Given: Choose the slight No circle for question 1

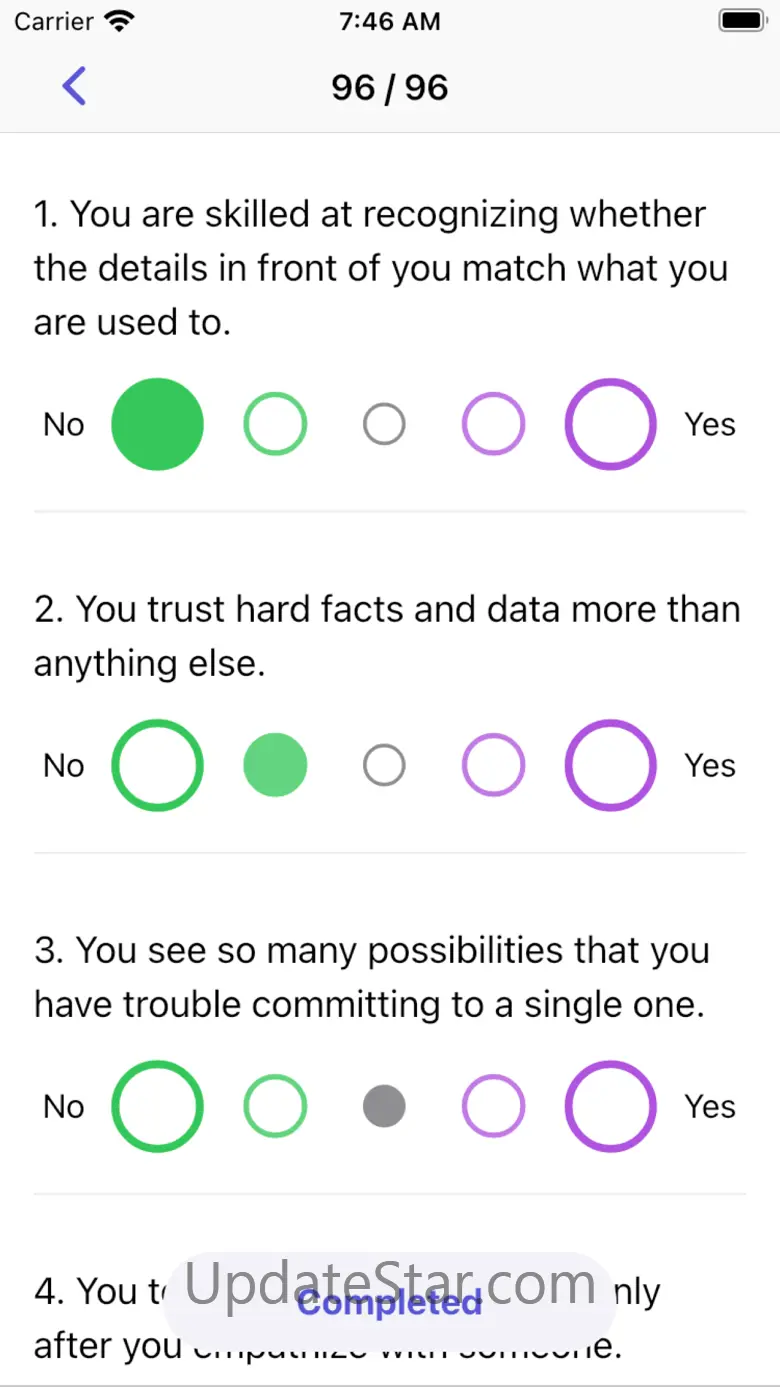Looking at the screenshot, I should 275,424.
